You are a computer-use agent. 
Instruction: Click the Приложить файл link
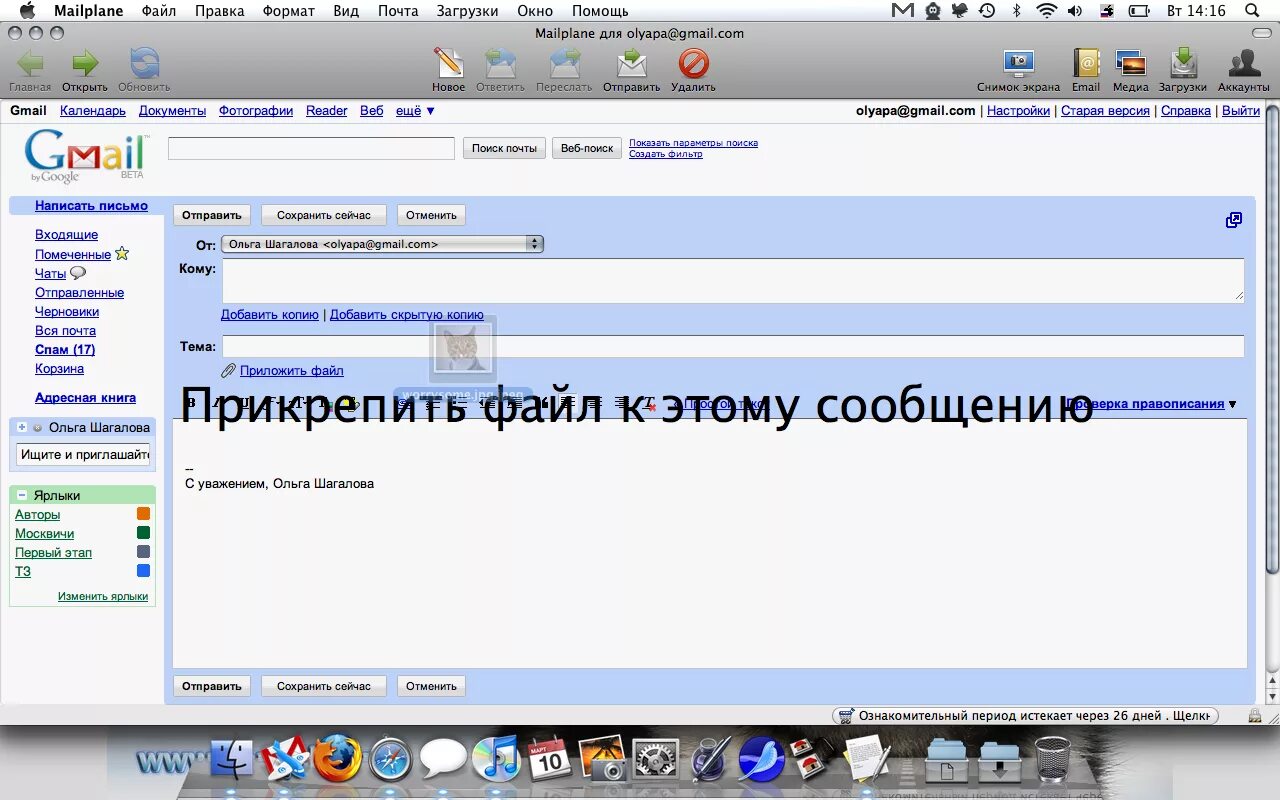tap(292, 371)
